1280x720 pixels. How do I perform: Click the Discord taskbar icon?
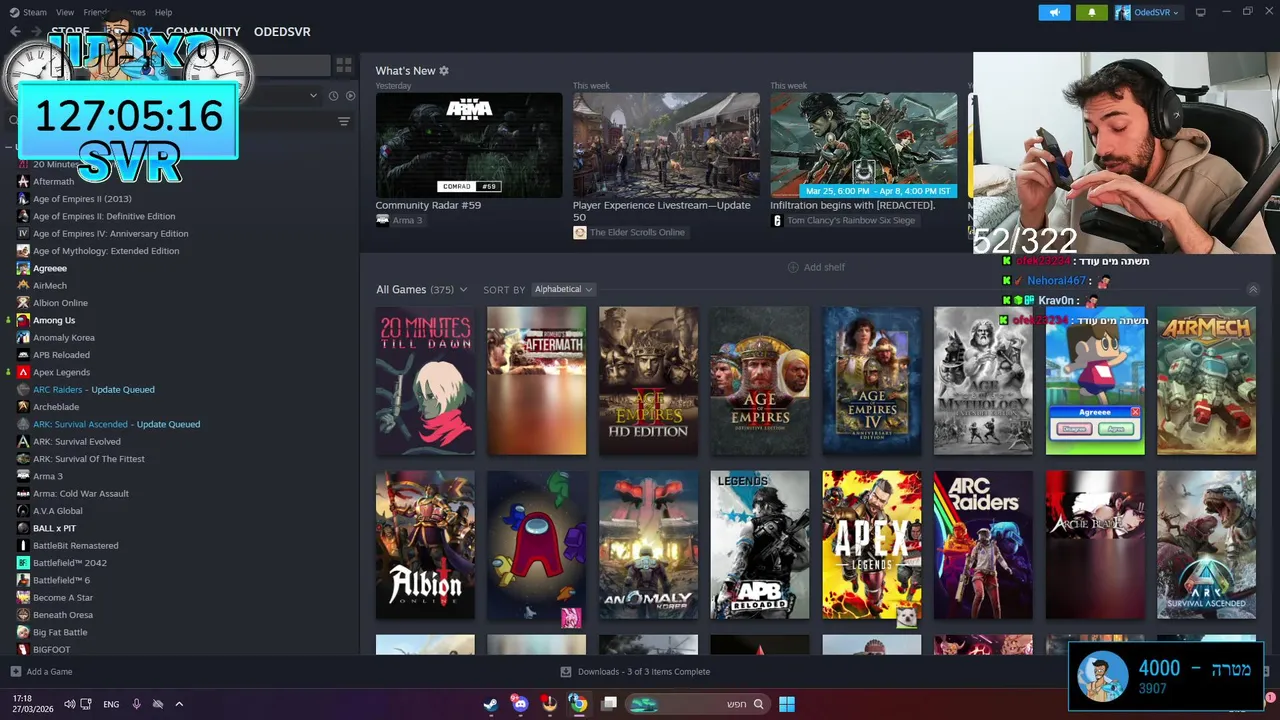[519, 704]
